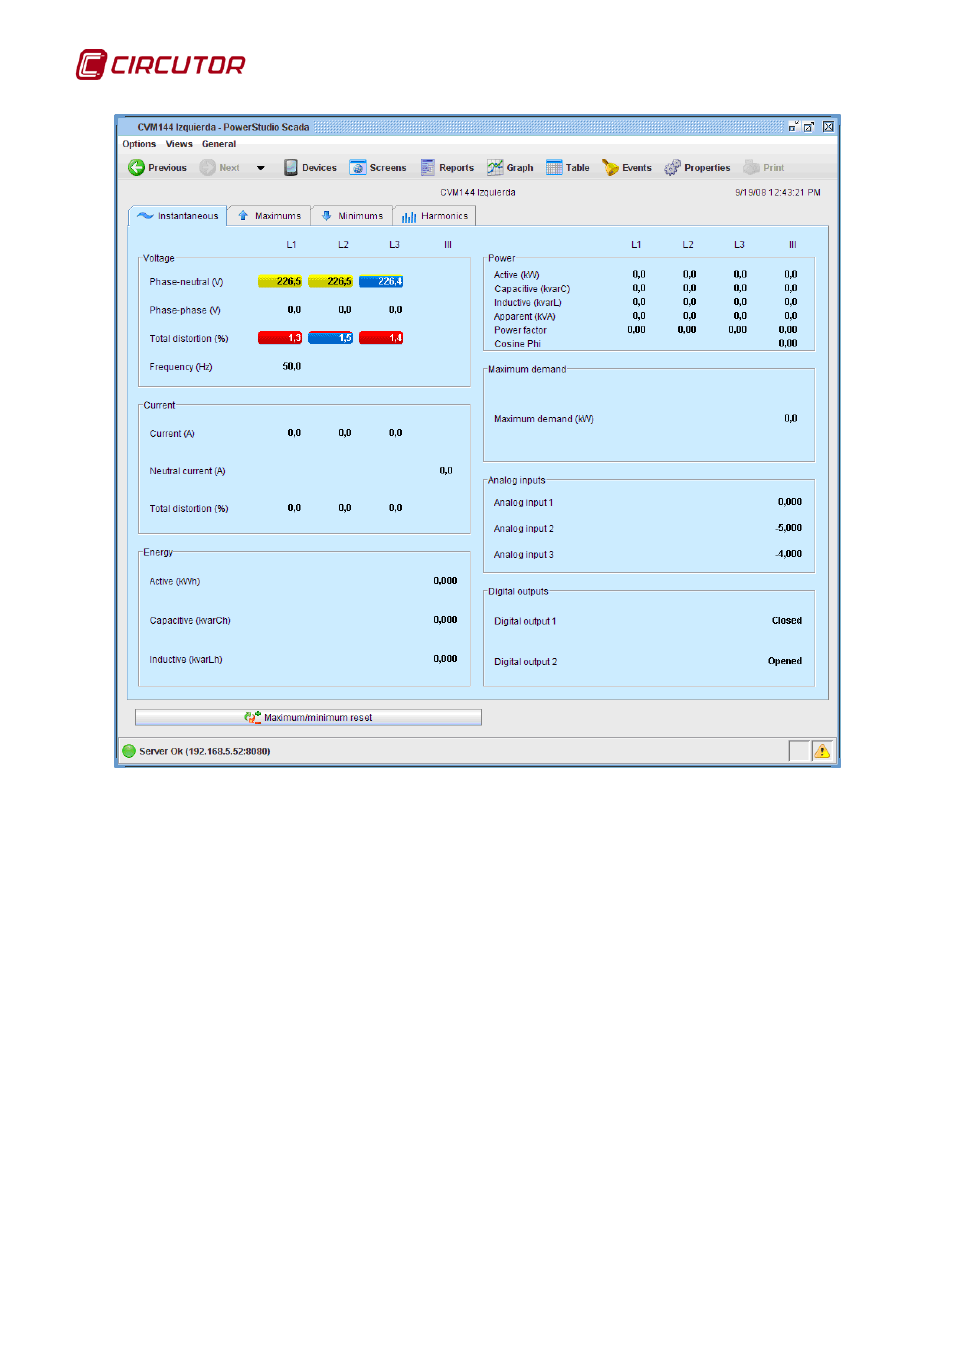Click the Power factor label

pyautogui.click(x=520, y=330)
